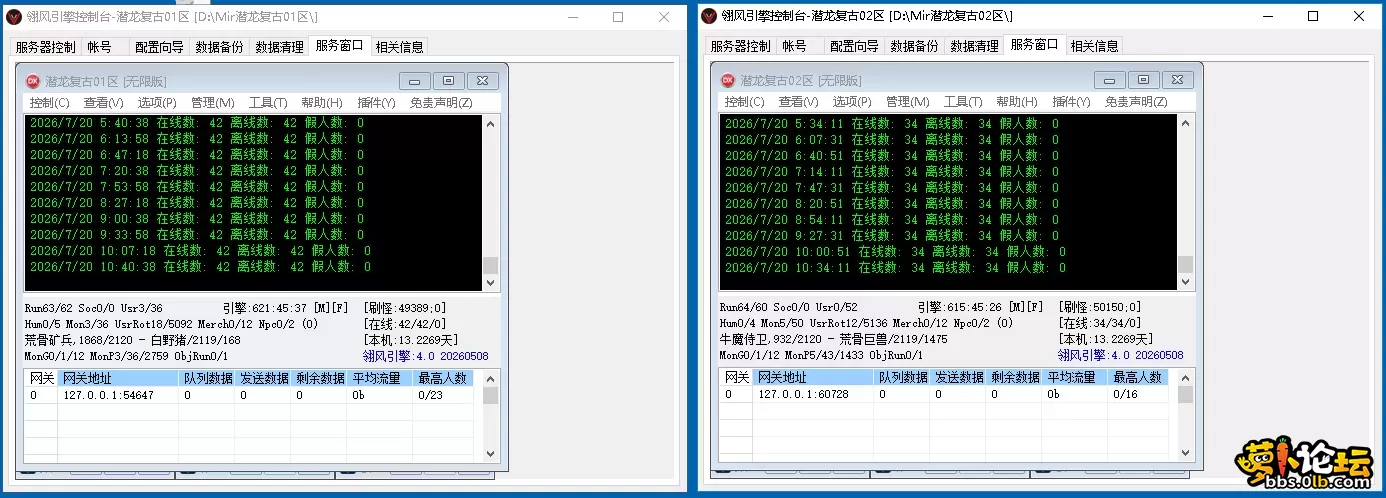This screenshot has width=1386, height=498.
Task: Click the 网关地址 column header in the 01区 table
Action: point(118,378)
